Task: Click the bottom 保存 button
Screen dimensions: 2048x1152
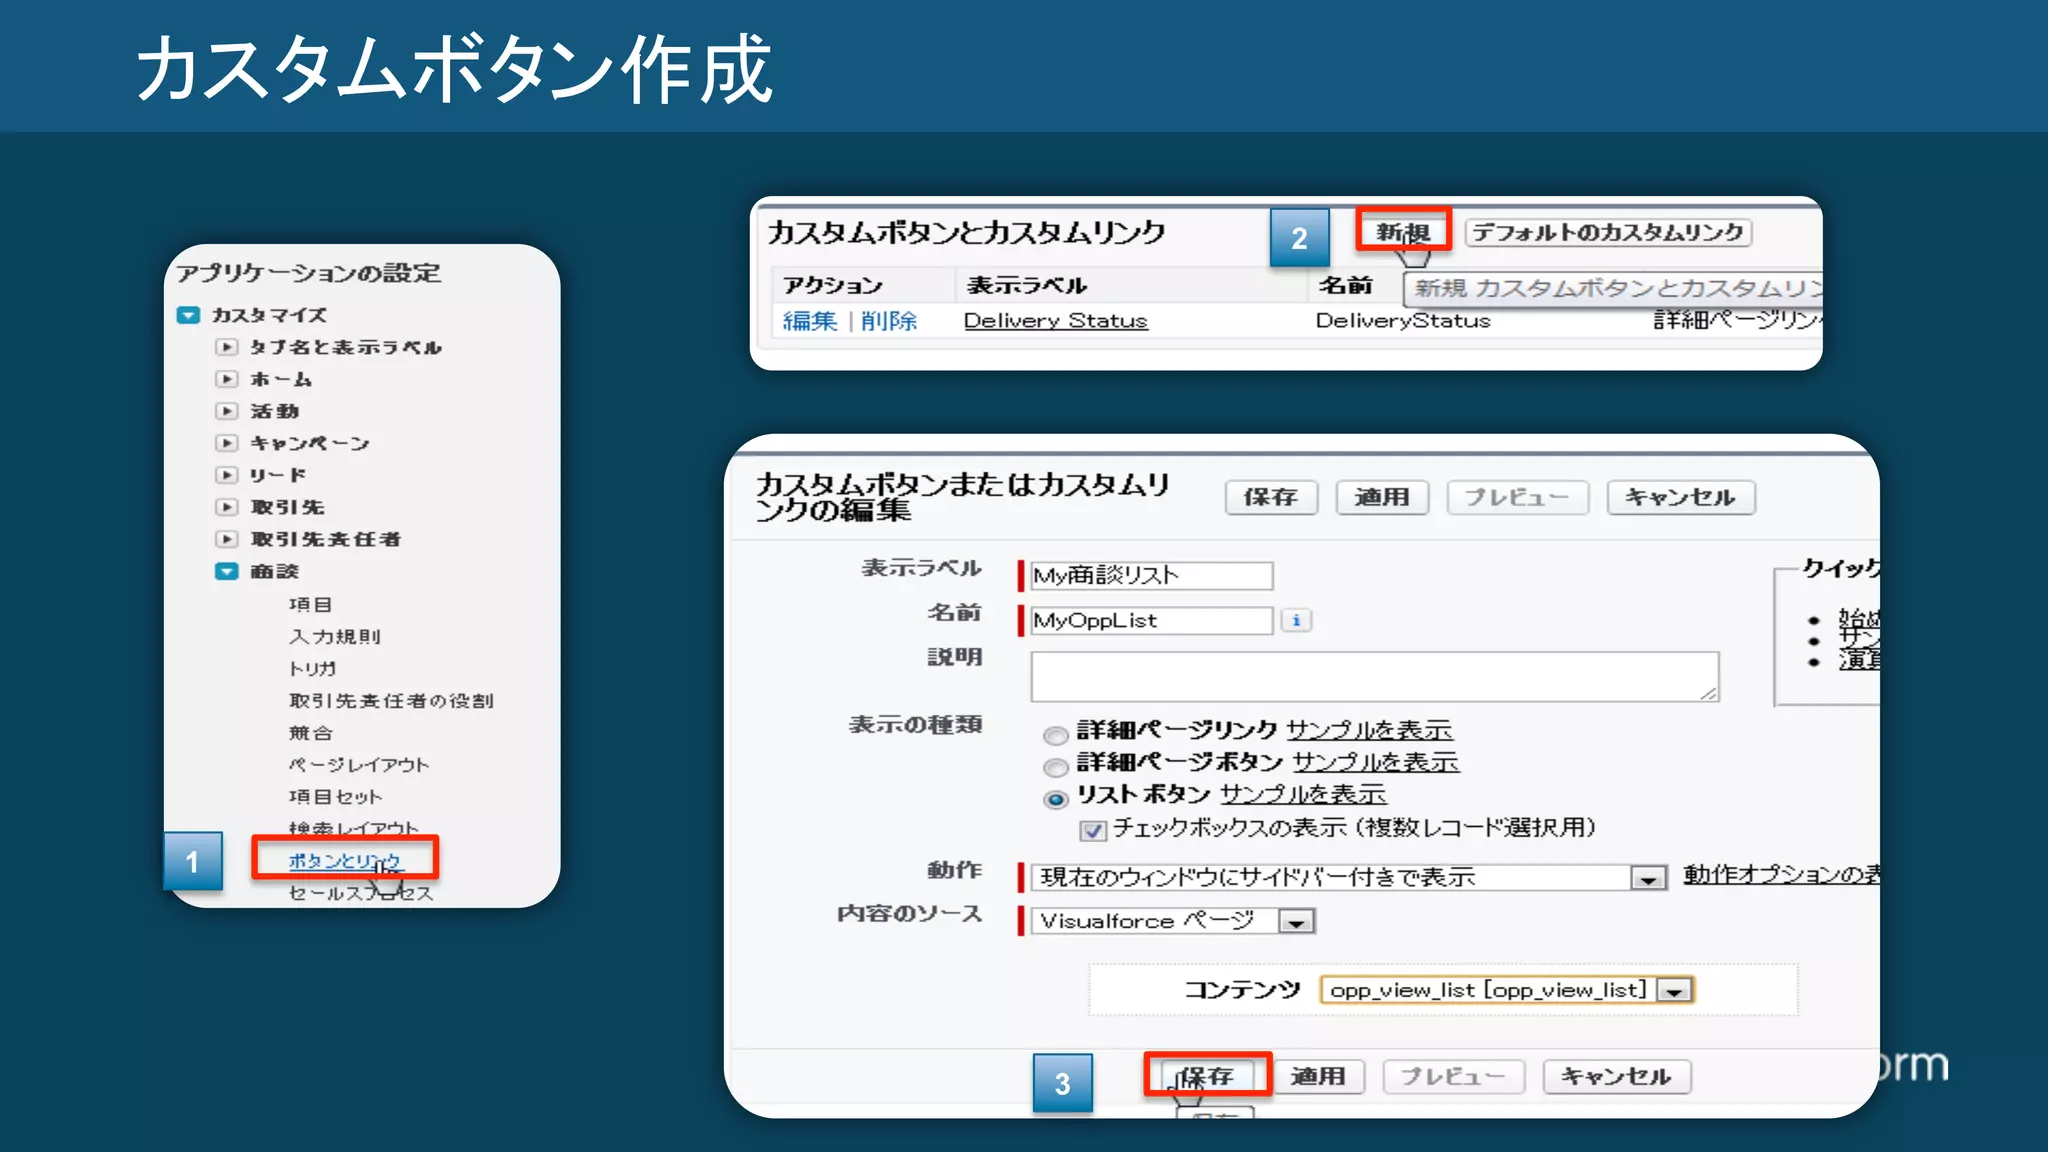Action: click(1207, 1076)
